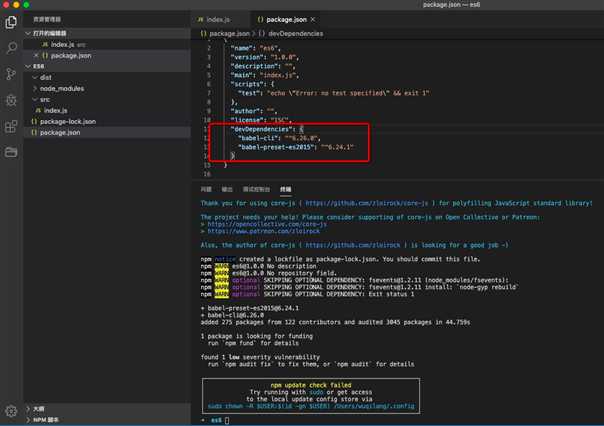Screen dimensions: 604x426
Task: Close package.json in Open Editors list
Action: pyautogui.click(x=36, y=55)
